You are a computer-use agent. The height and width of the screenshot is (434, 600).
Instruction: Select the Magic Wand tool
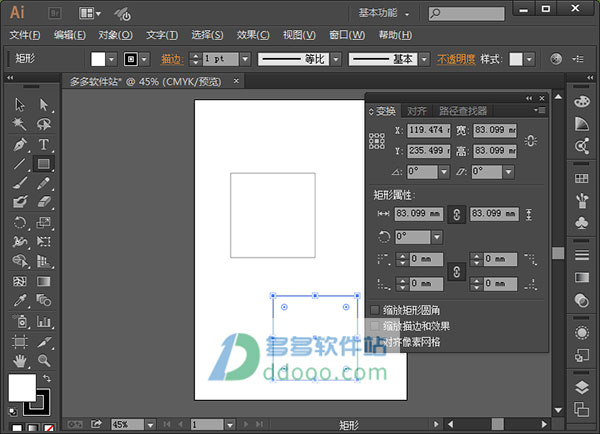coord(20,124)
